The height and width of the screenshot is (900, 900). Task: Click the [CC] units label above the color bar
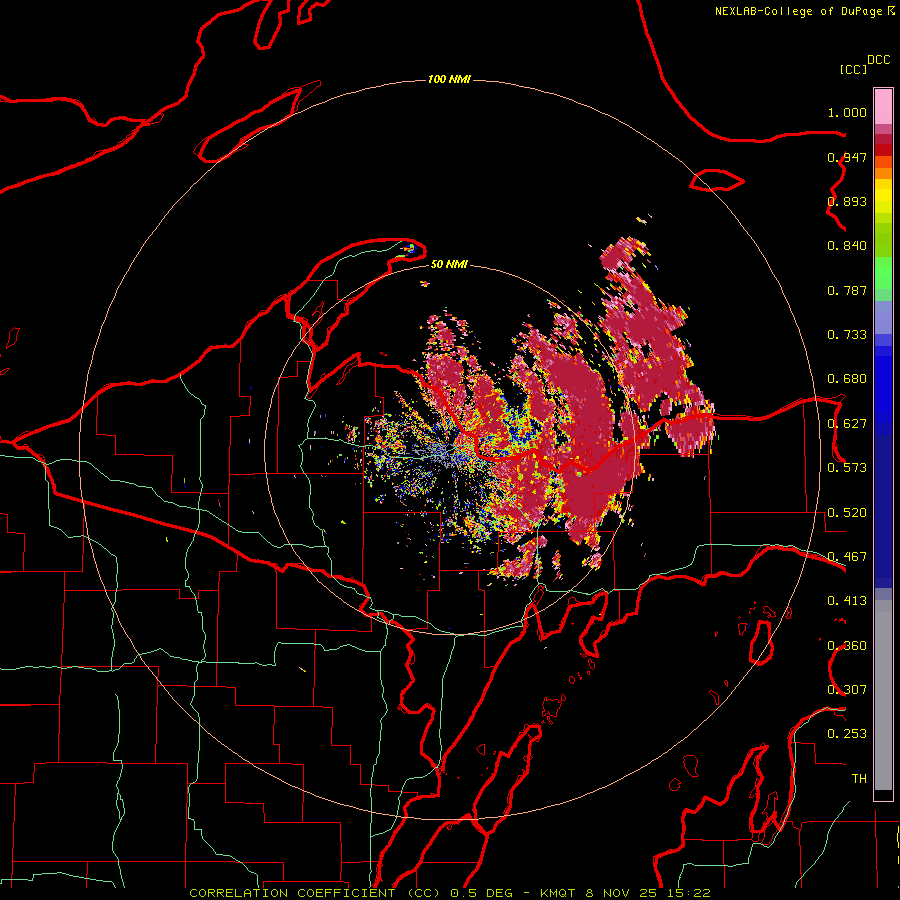click(853, 69)
